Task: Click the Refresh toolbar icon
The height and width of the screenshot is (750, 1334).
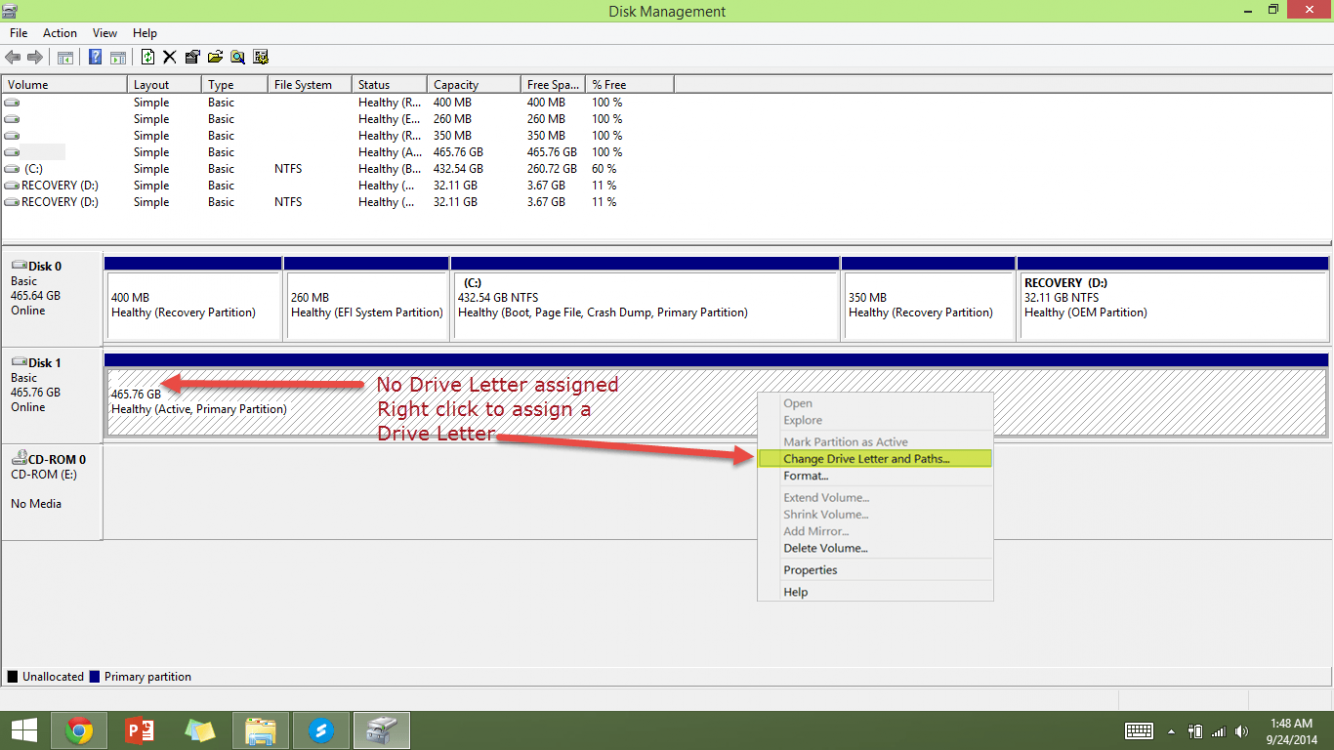Action: [x=148, y=57]
